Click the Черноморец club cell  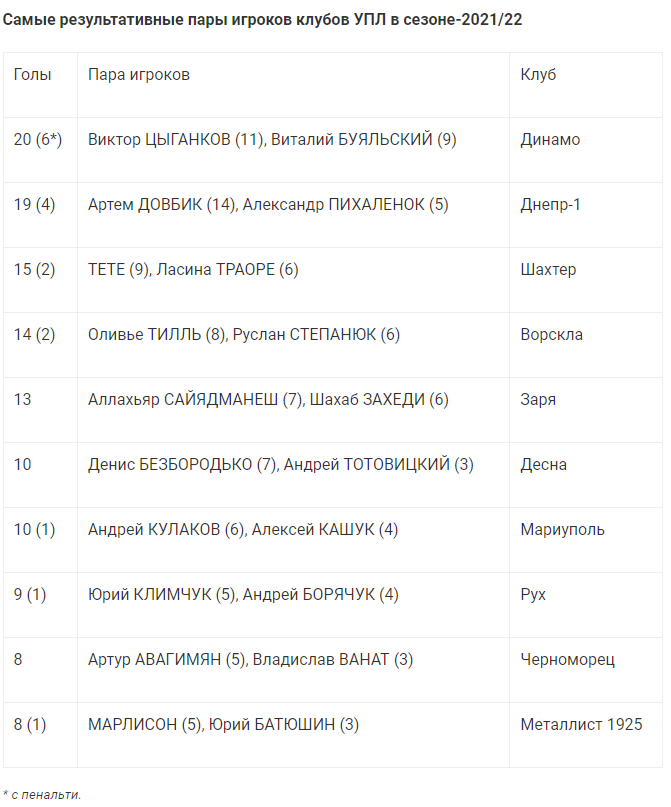pos(568,660)
